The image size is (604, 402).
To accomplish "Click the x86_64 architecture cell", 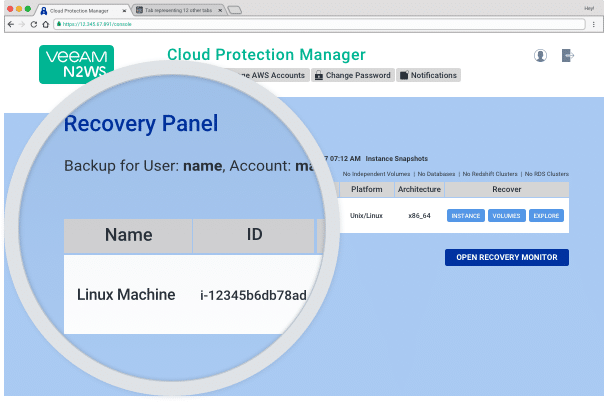I will [x=419, y=216].
